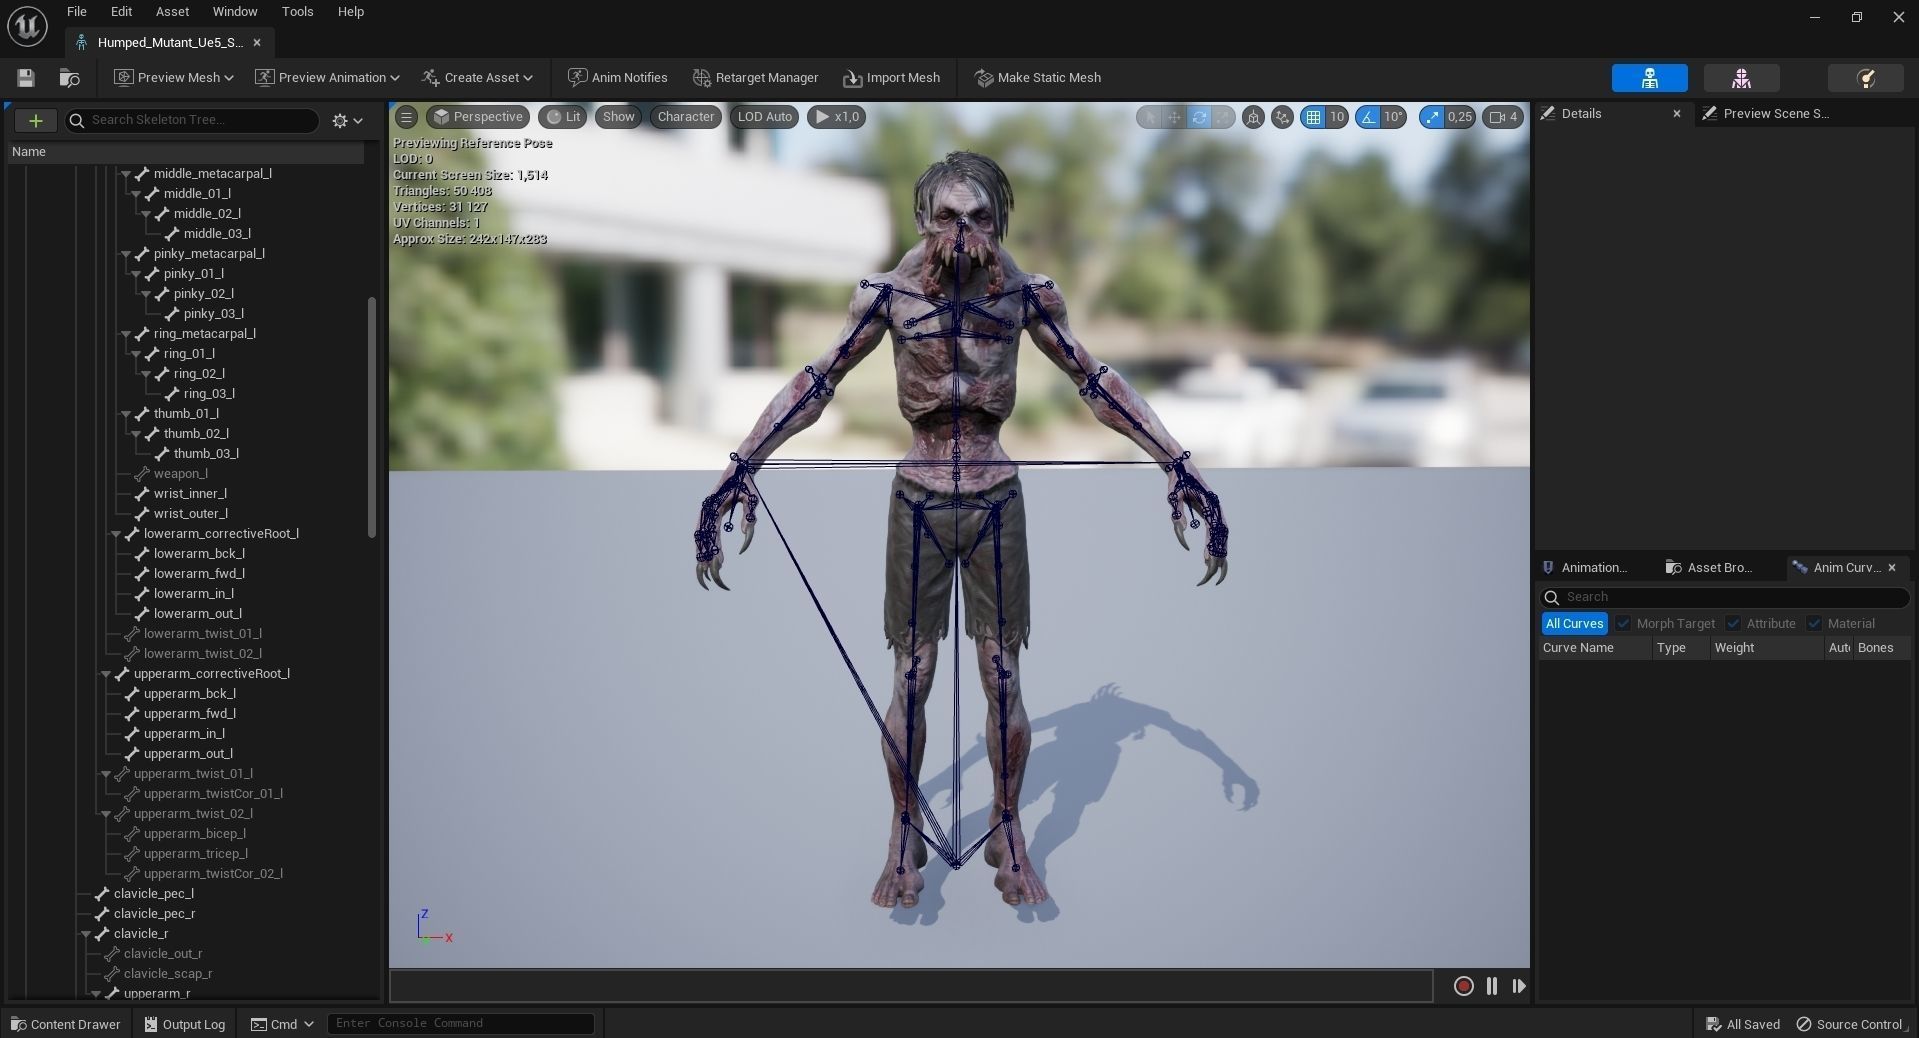The width and height of the screenshot is (1919, 1038).
Task: Collapse the thumb_01_l tree node
Action: [x=126, y=414]
